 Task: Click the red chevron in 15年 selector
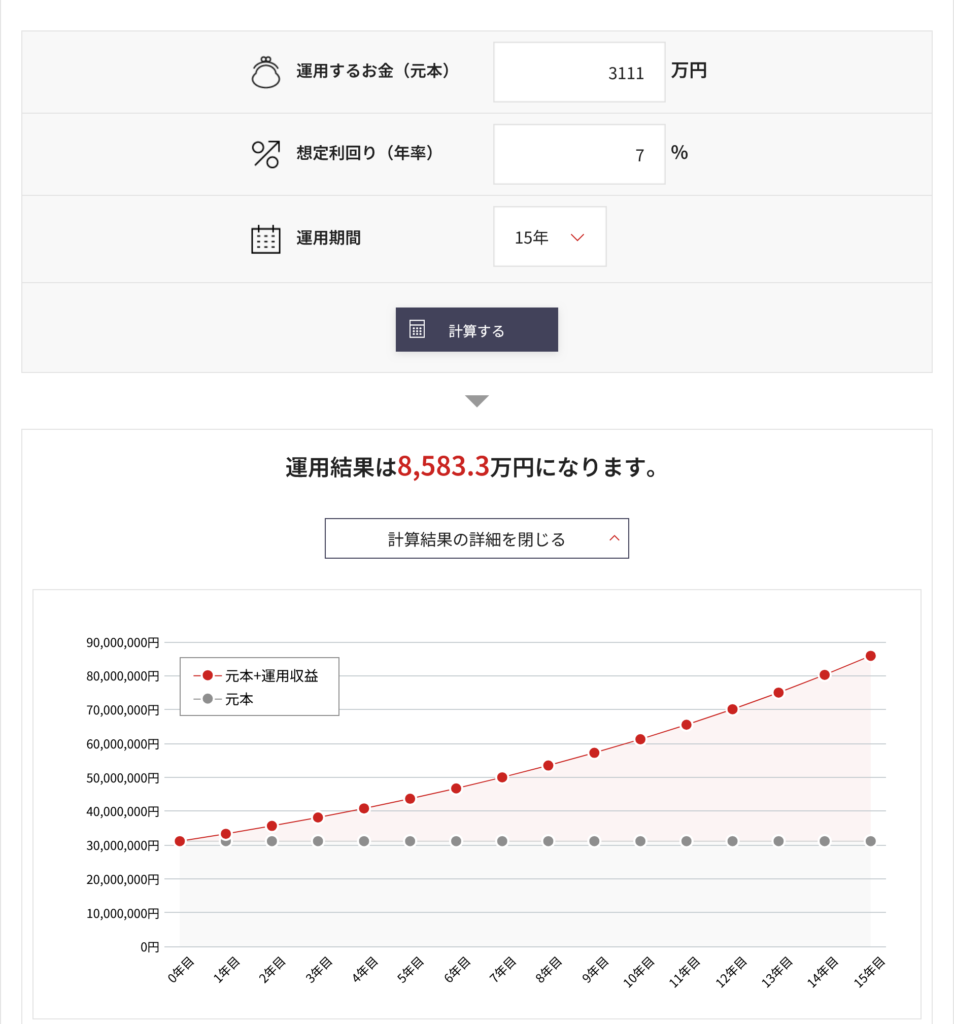click(577, 238)
